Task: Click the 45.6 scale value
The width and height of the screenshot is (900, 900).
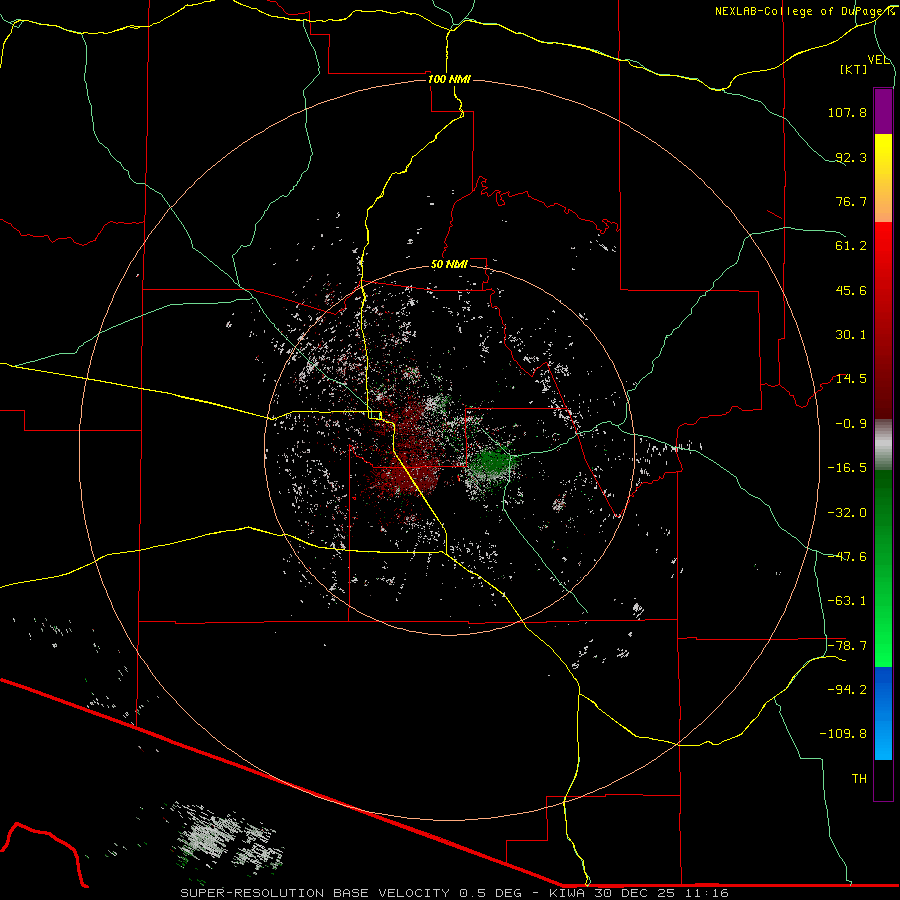Action: pos(851,290)
